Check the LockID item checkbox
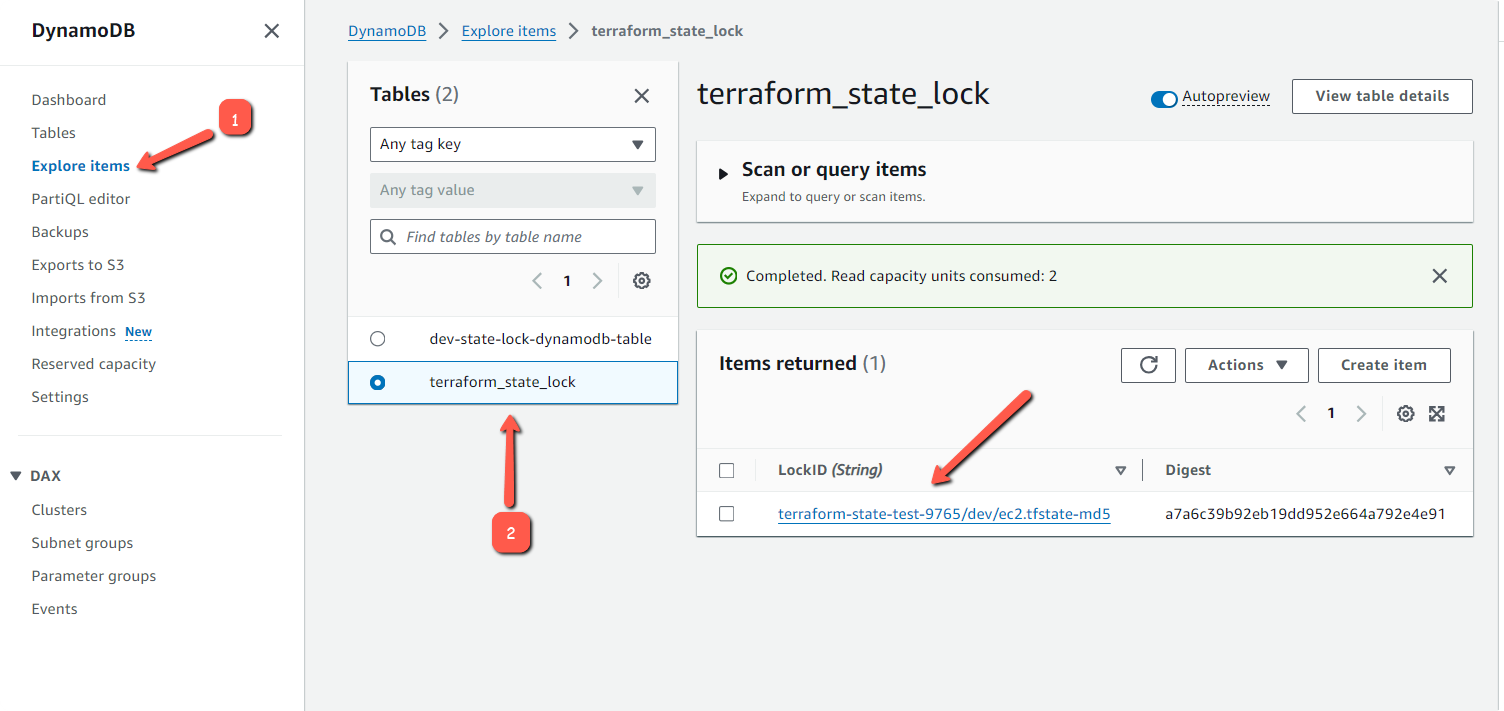This screenshot has width=1504, height=711. point(727,513)
